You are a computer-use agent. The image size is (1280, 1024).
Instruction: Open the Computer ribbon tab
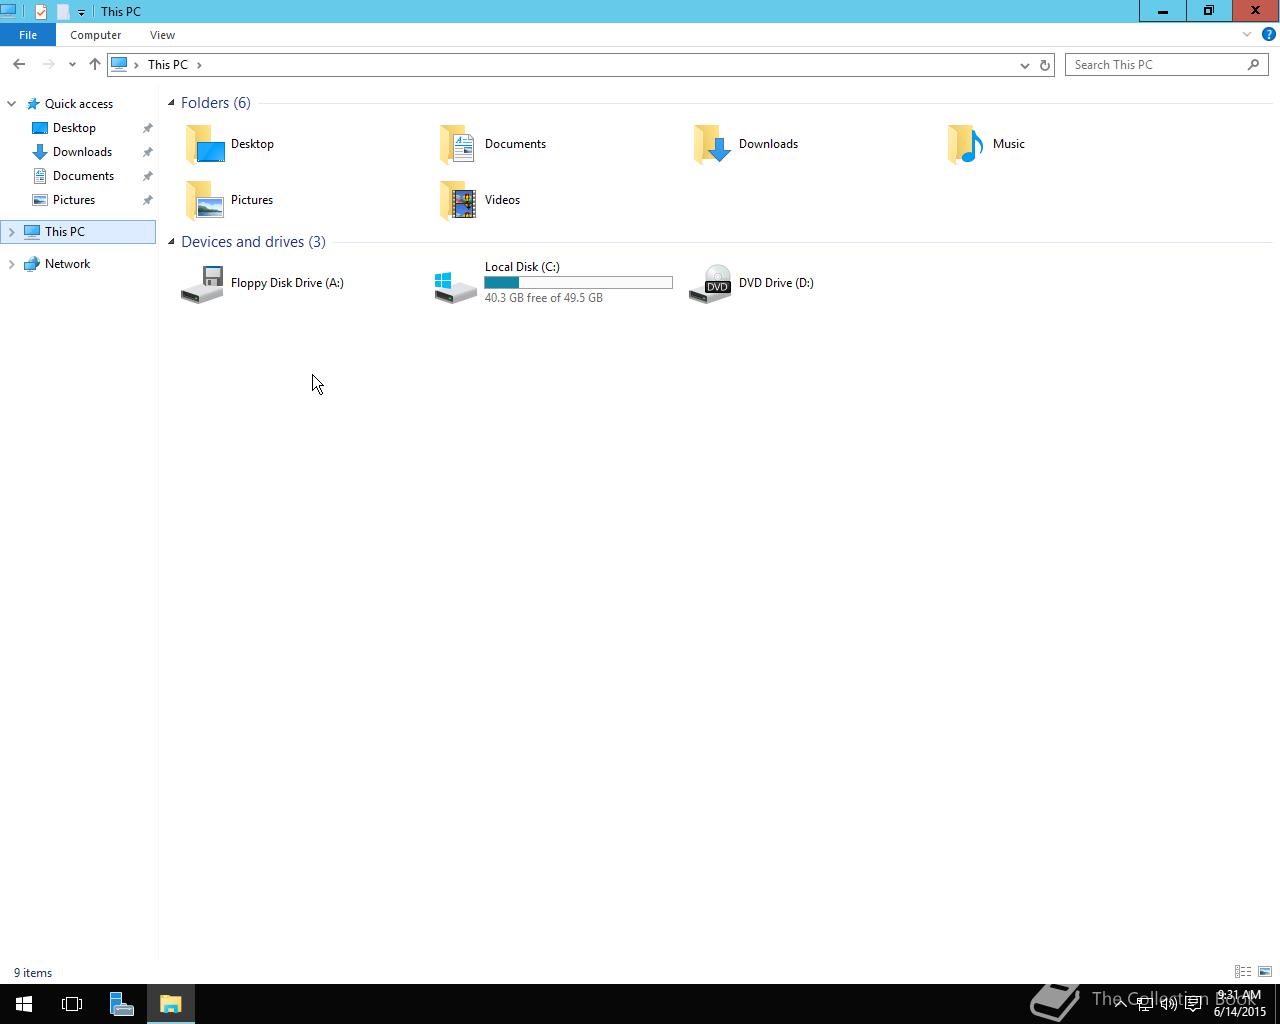click(96, 35)
